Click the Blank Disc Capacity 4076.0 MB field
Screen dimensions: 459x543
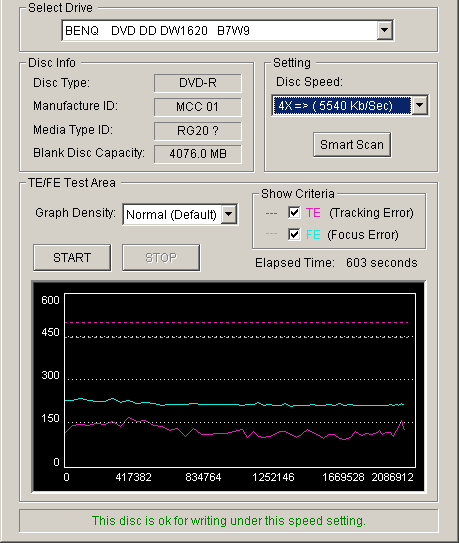pyautogui.click(x=198, y=154)
